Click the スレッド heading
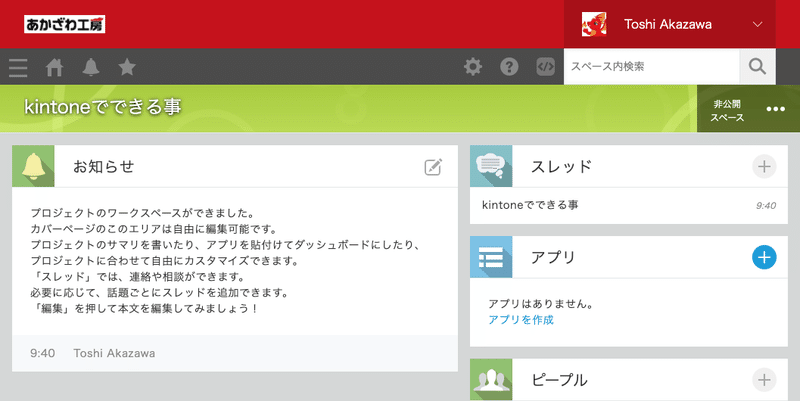The height and width of the screenshot is (401, 800). [561, 166]
